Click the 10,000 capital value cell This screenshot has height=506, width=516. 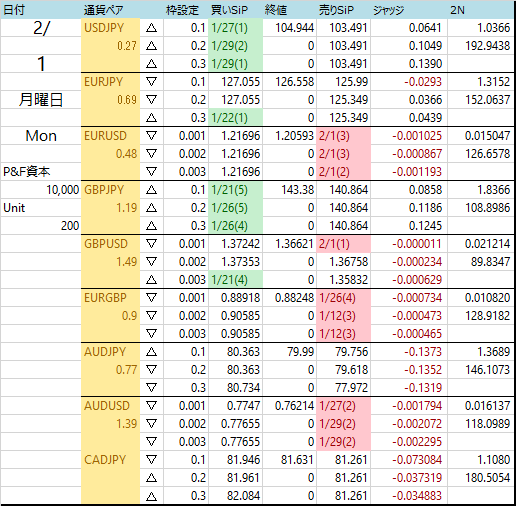coord(41,190)
